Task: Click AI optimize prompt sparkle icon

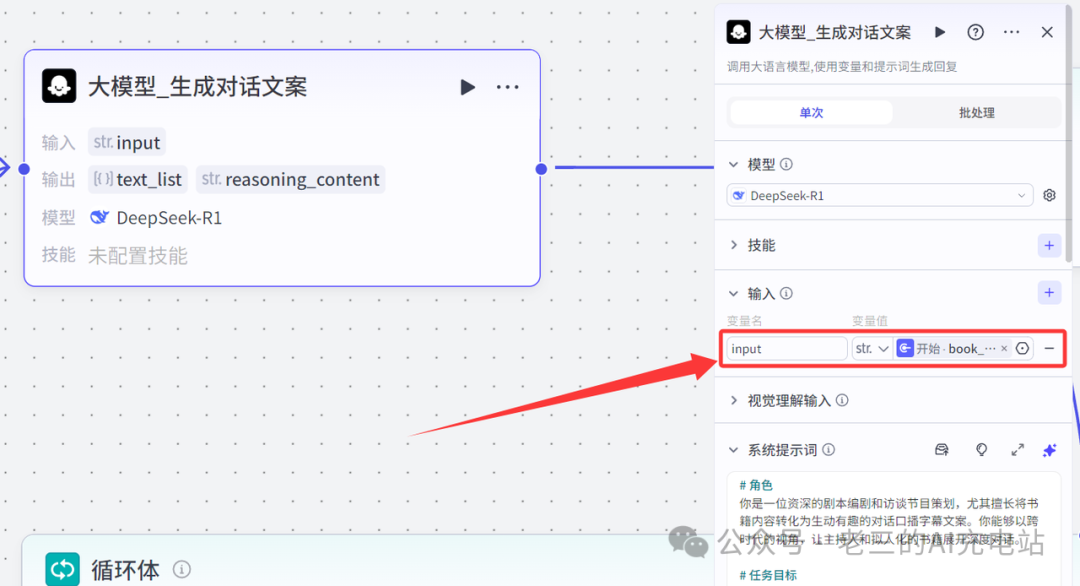Action: (1049, 450)
